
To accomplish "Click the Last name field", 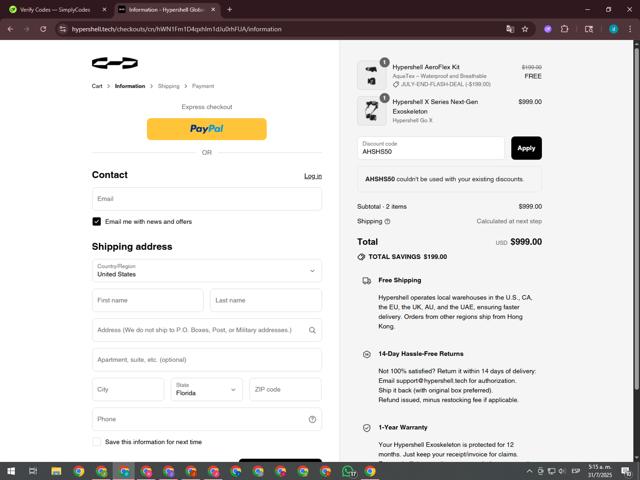I will [266, 300].
